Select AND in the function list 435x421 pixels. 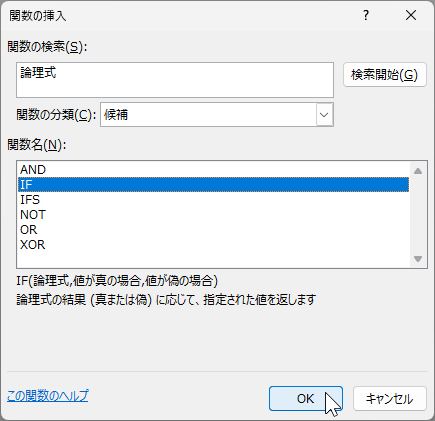213,170
